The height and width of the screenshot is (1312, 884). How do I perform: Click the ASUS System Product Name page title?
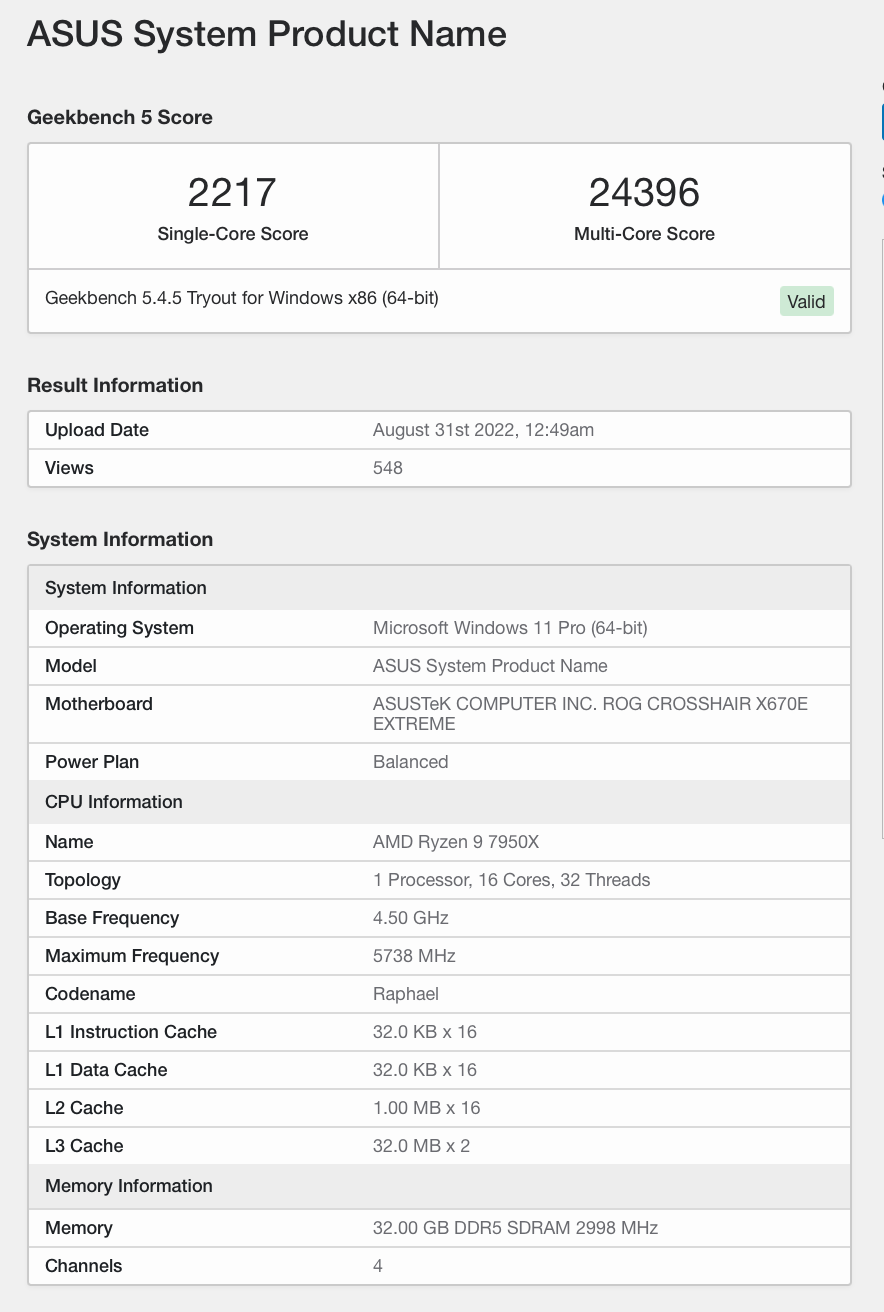pos(267,34)
